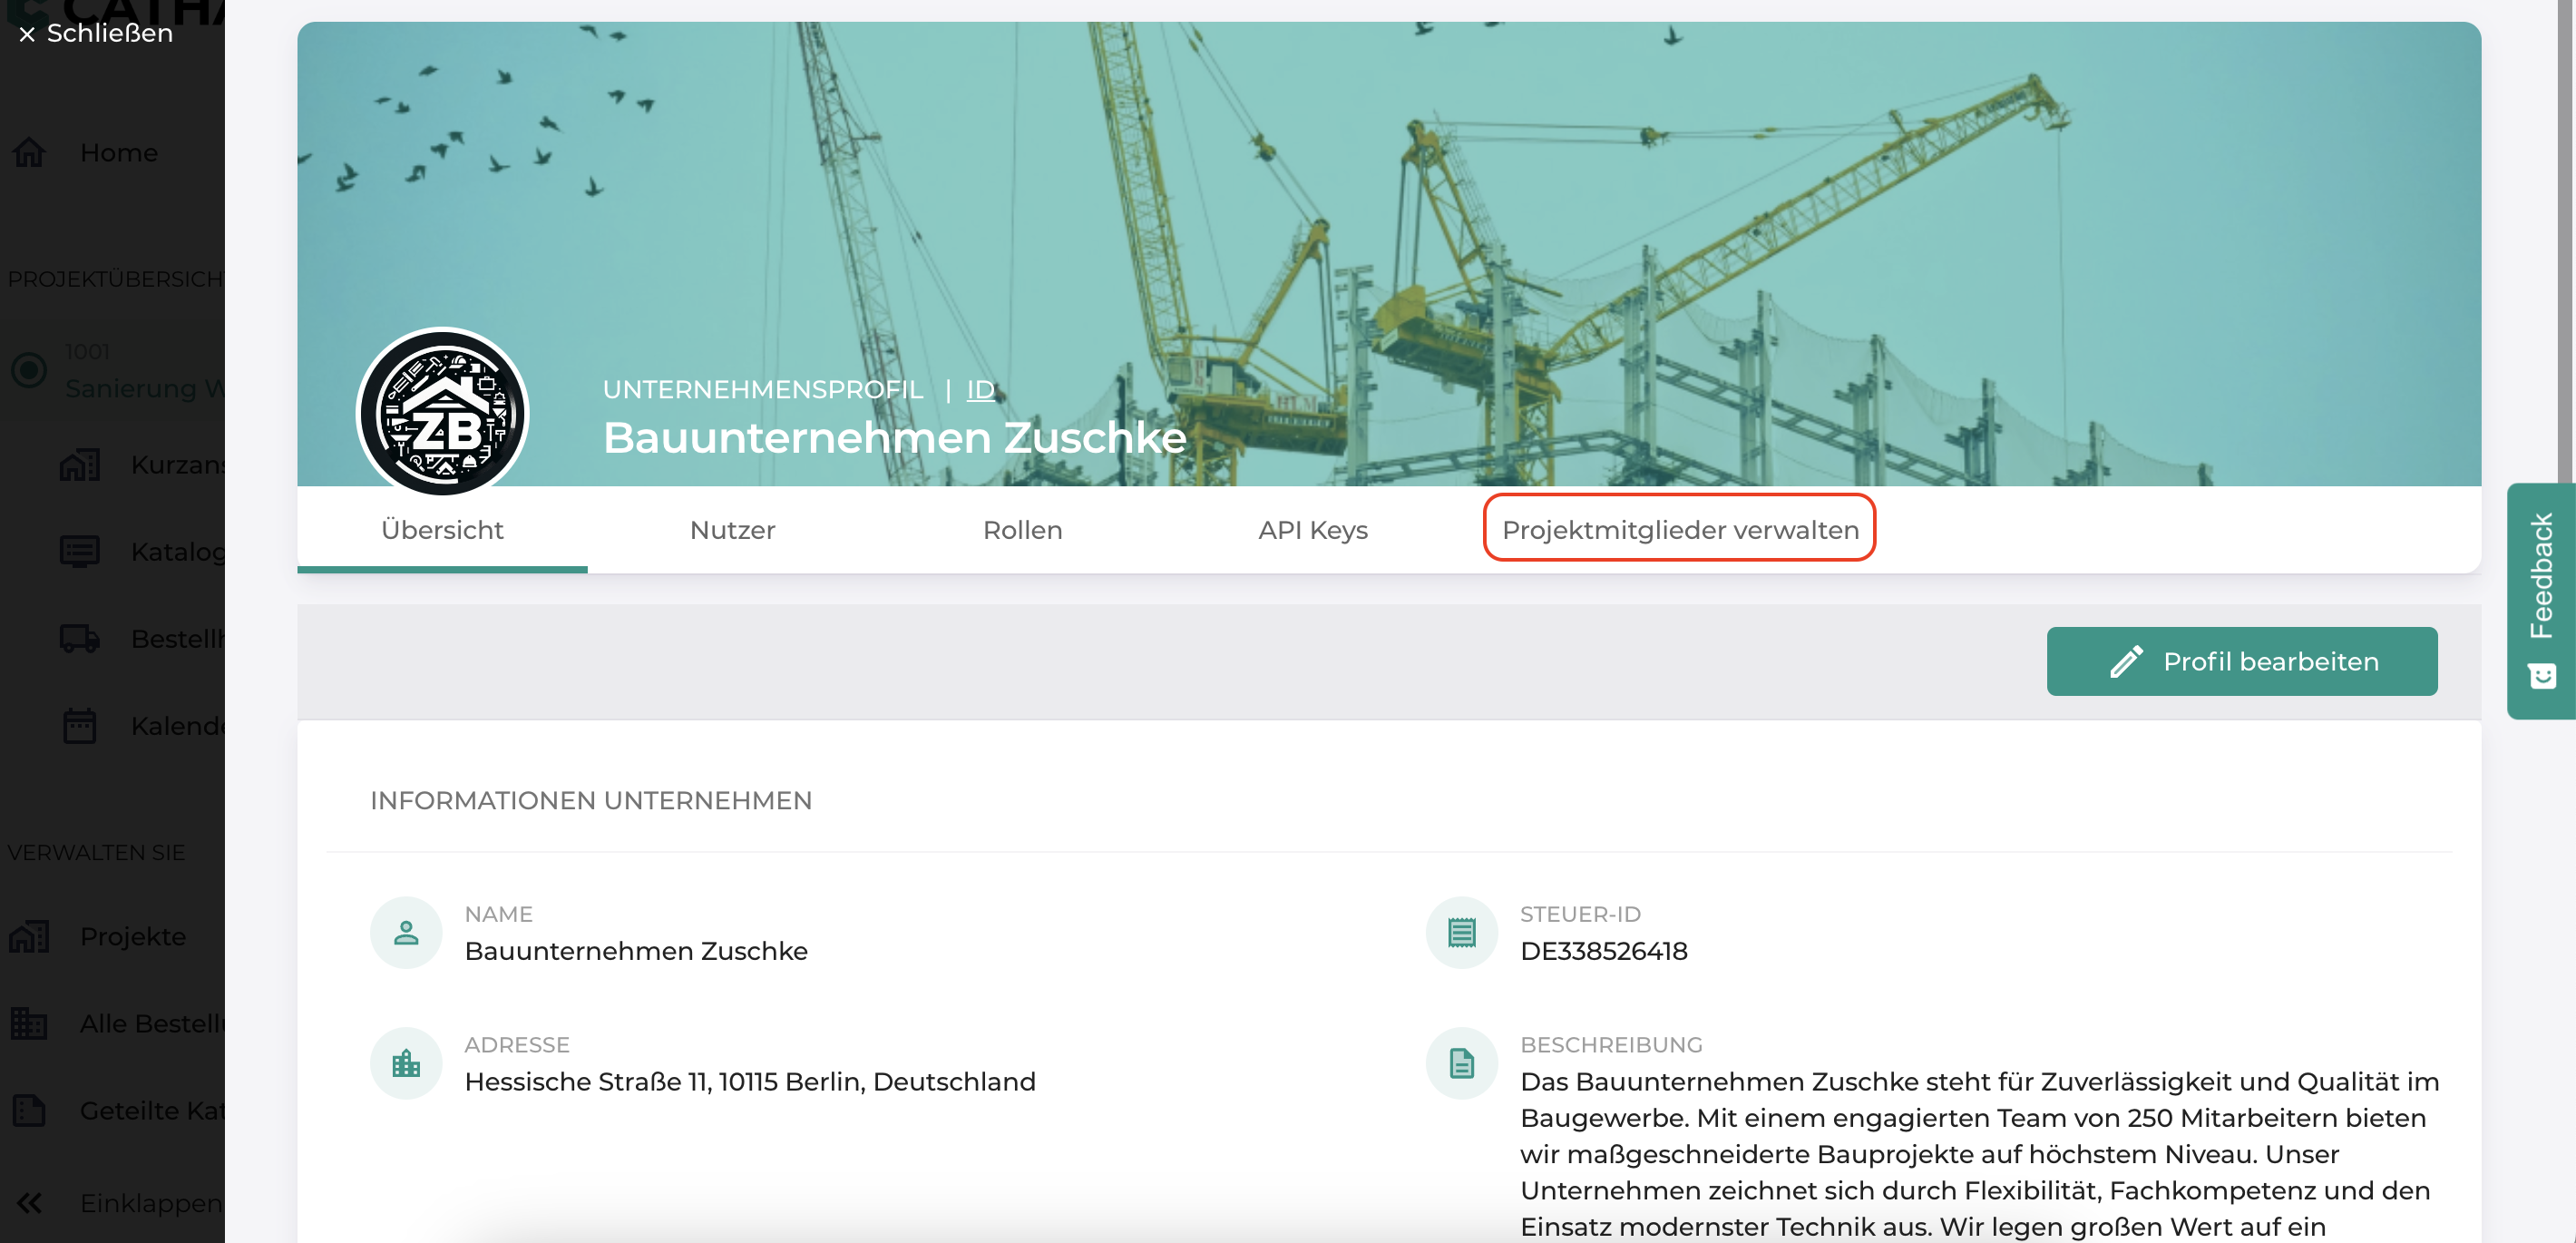Click the person icon next to Name
The image size is (2576, 1243).
click(x=406, y=932)
